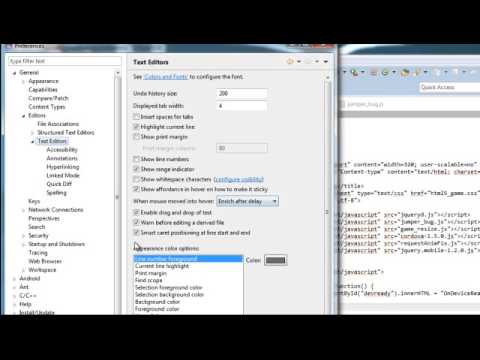Select Hyperlinking under Text Editors

63,167
